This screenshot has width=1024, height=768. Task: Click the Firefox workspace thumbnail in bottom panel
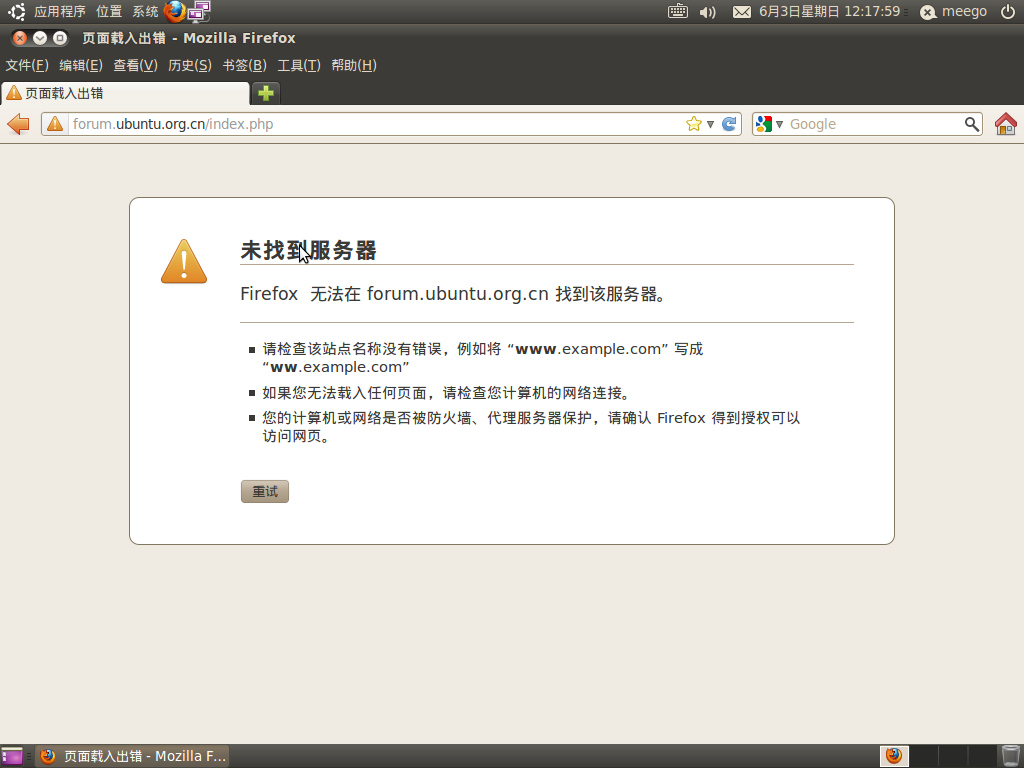pyautogui.click(x=894, y=756)
